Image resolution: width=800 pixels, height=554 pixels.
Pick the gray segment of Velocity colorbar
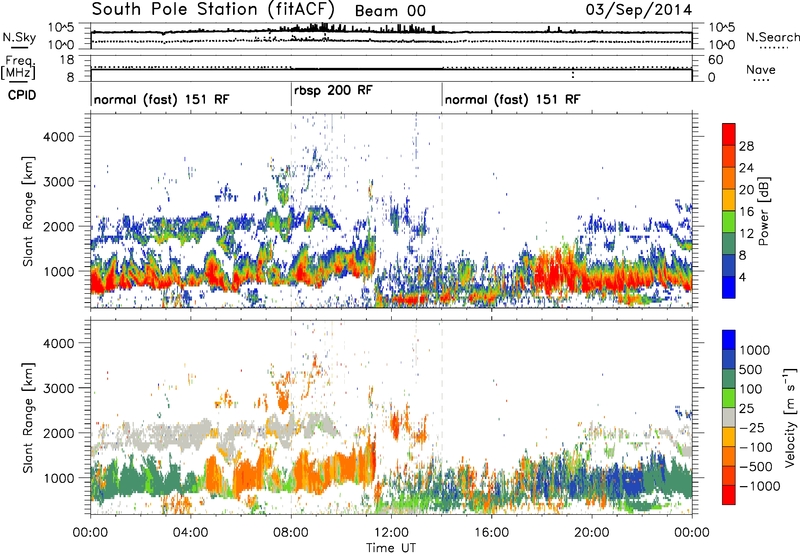[x=729, y=418]
